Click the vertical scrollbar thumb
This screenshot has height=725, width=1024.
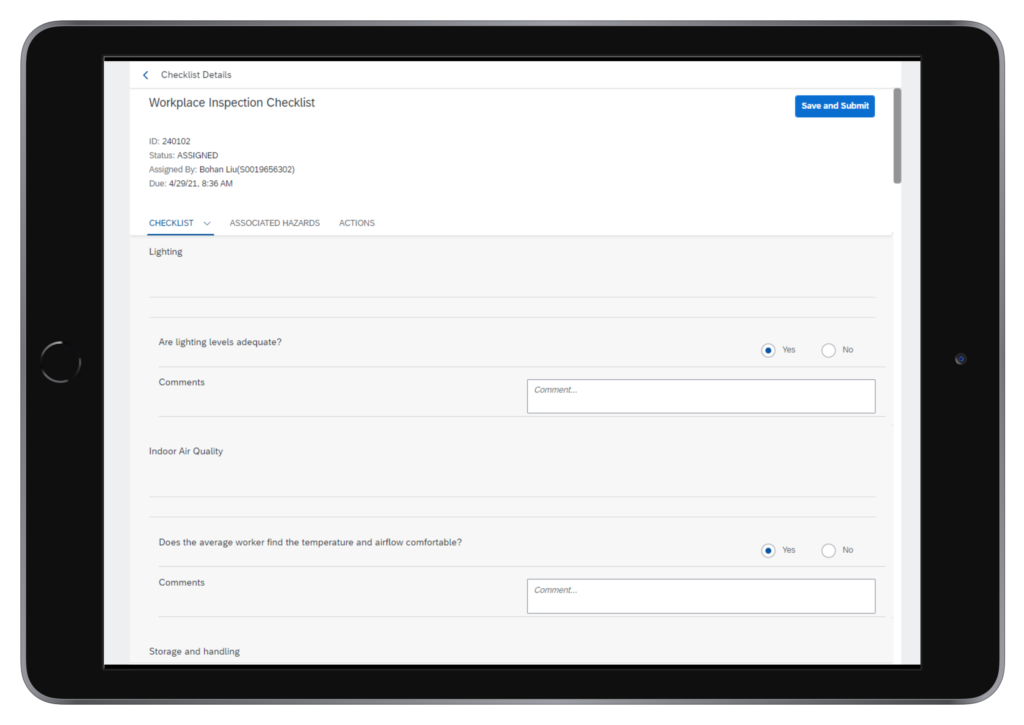[897, 135]
